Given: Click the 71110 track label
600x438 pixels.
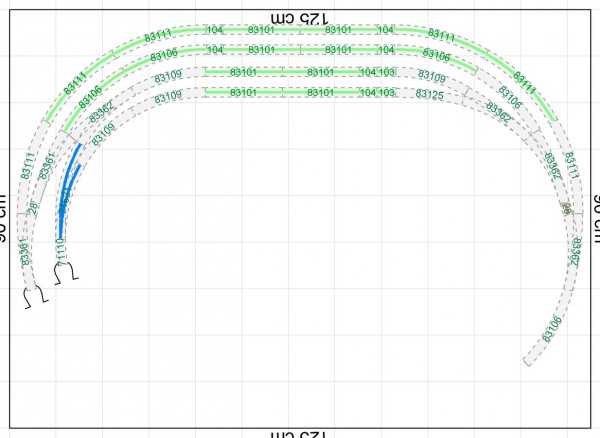Looking at the screenshot, I should 61,252.
